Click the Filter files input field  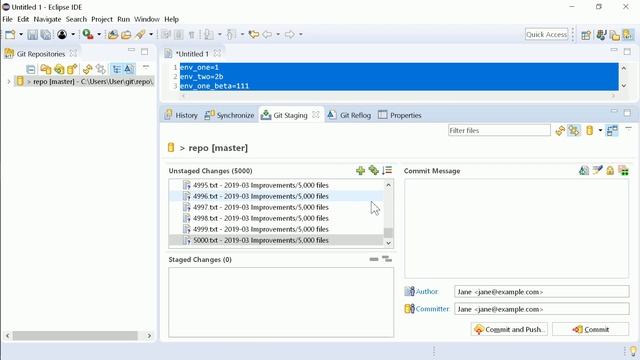point(499,131)
